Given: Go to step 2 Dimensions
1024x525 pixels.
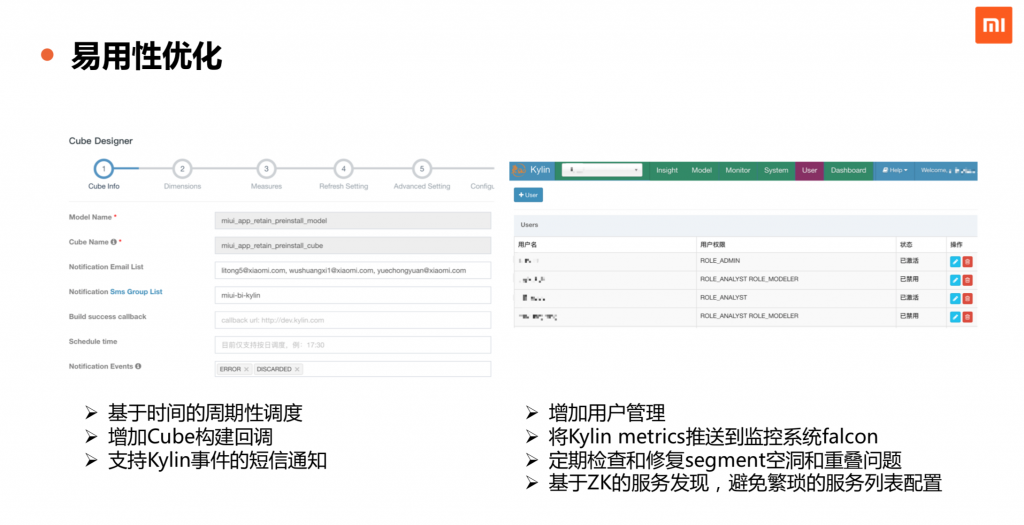Looking at the screenshot, I should coord(182,170).
